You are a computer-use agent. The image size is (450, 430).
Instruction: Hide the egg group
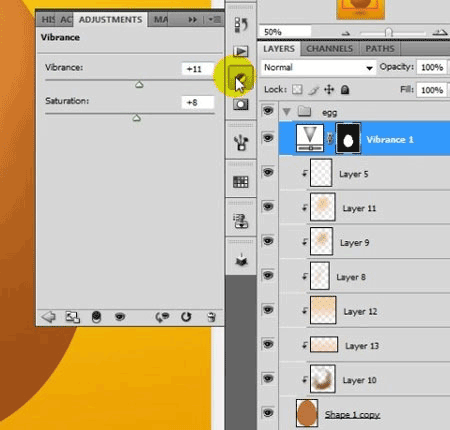pyautogui.click(x=268, y=110)
